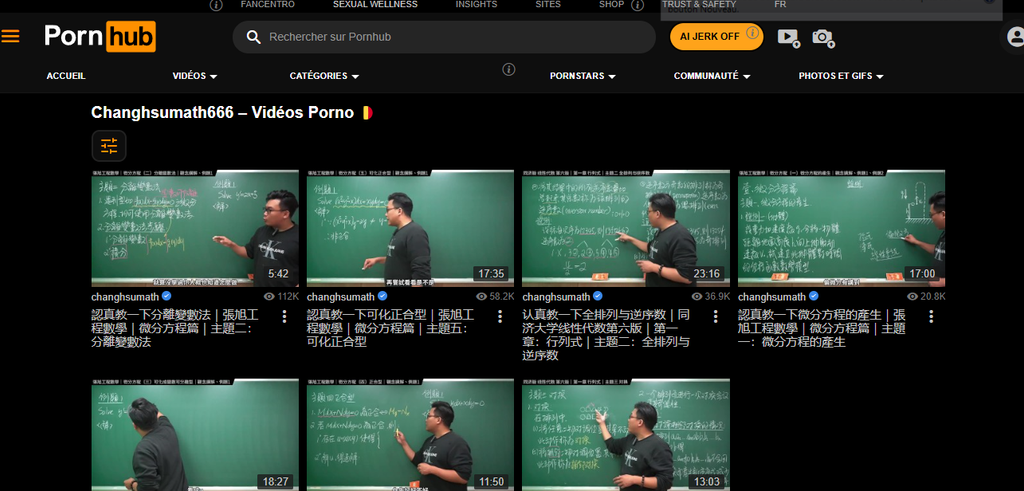Click eye views icon showing 58.2K

point(482,296)
